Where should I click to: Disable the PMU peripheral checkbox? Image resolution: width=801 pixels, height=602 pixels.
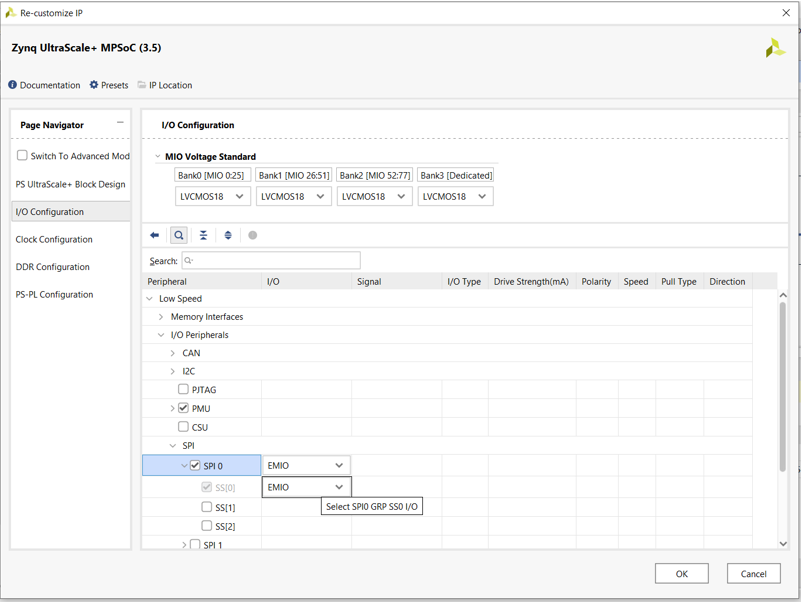point(183,407)
